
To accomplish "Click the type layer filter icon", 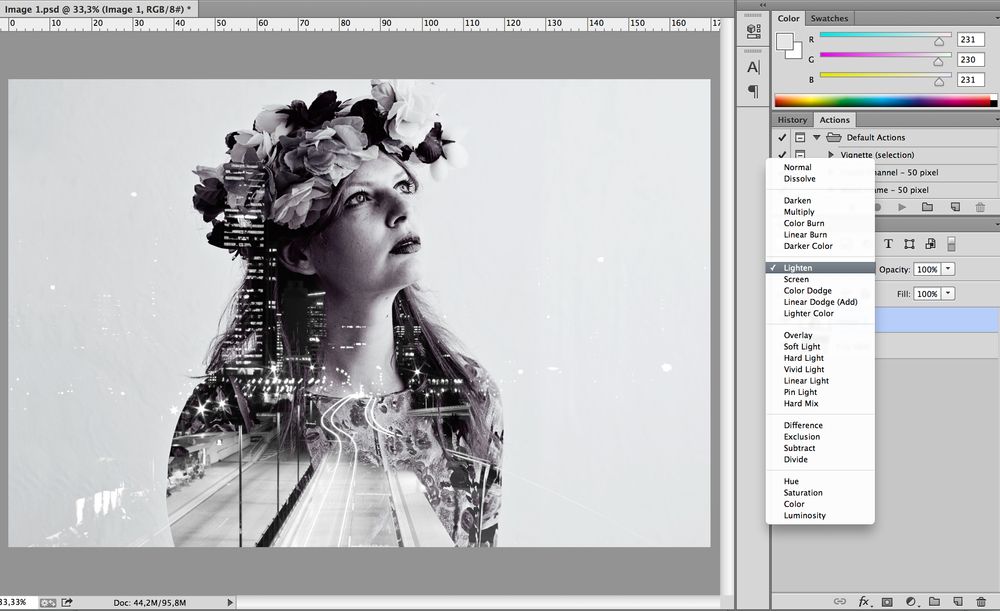I will [888, 244].
